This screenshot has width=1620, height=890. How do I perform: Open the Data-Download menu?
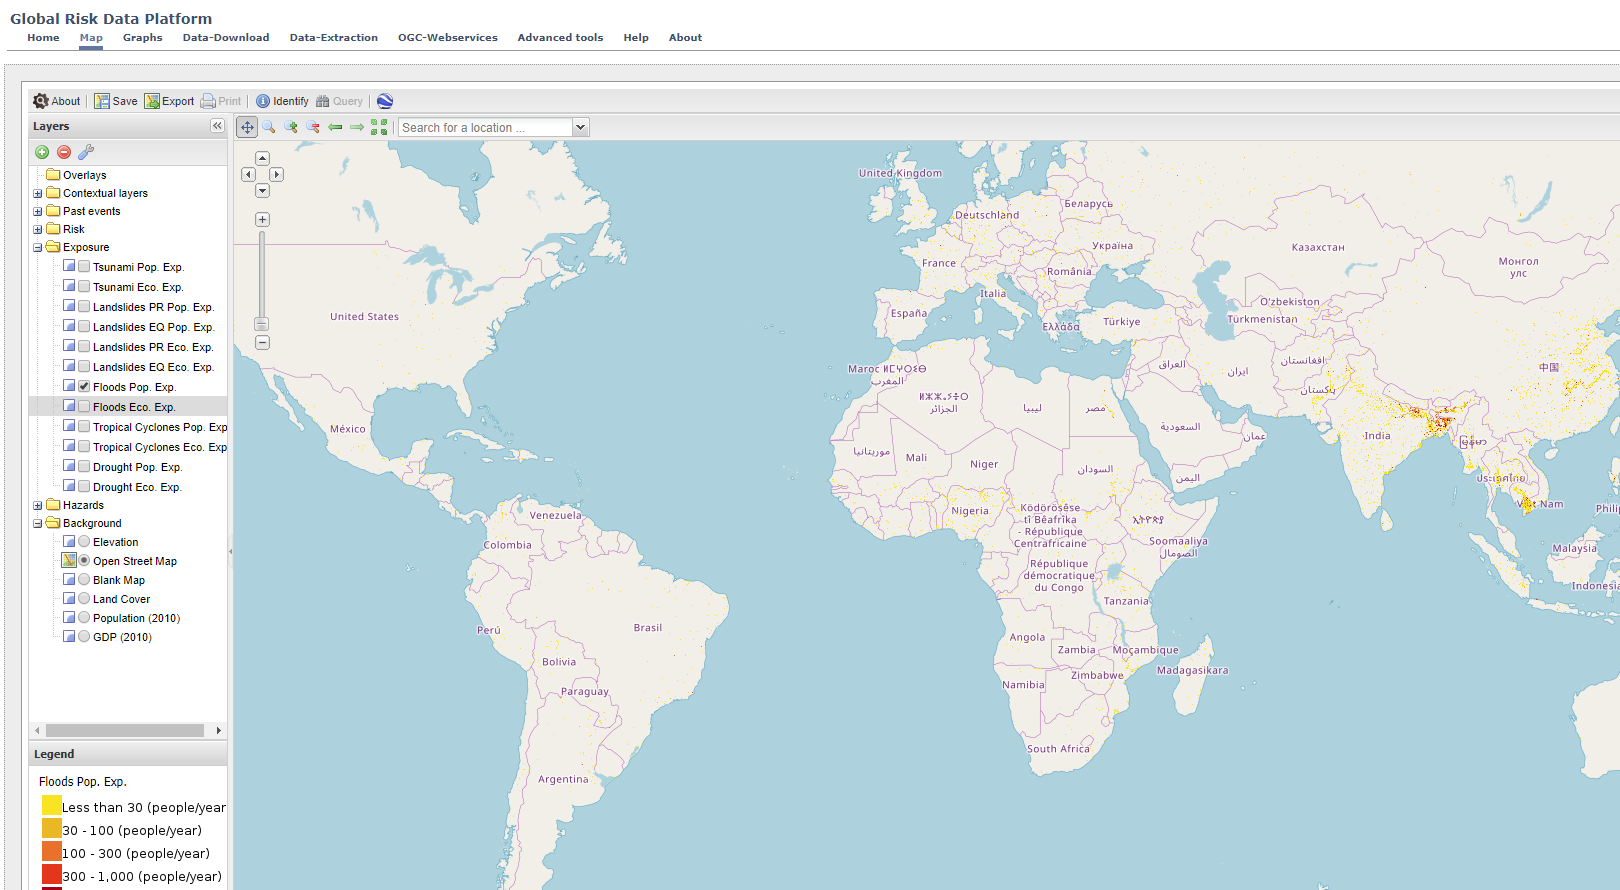point(226,38)
